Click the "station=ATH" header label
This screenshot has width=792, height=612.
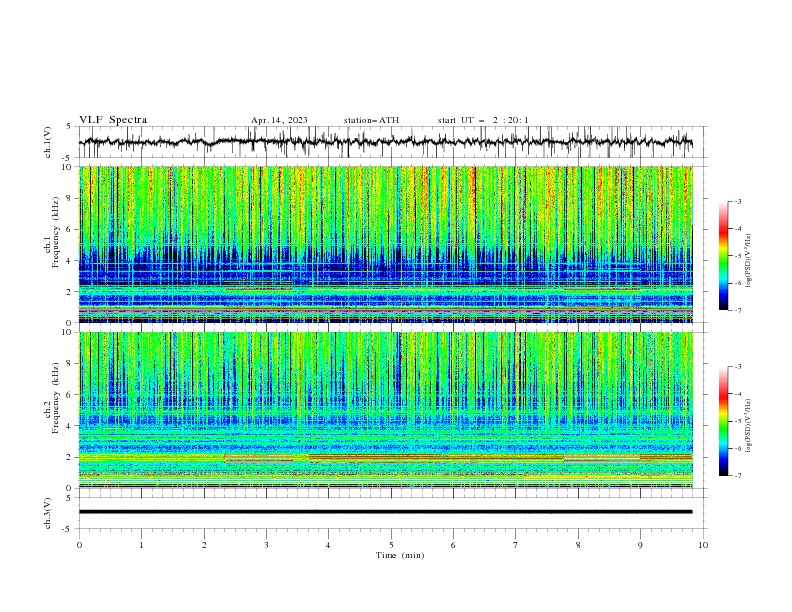(x=371, y=120)
